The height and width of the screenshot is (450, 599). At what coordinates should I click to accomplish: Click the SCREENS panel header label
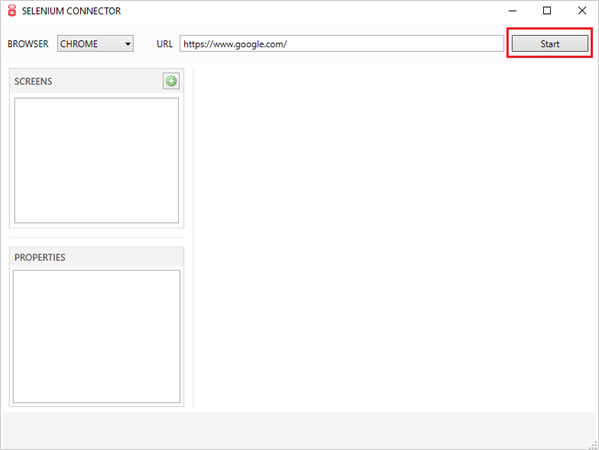[x=33, y=81]
